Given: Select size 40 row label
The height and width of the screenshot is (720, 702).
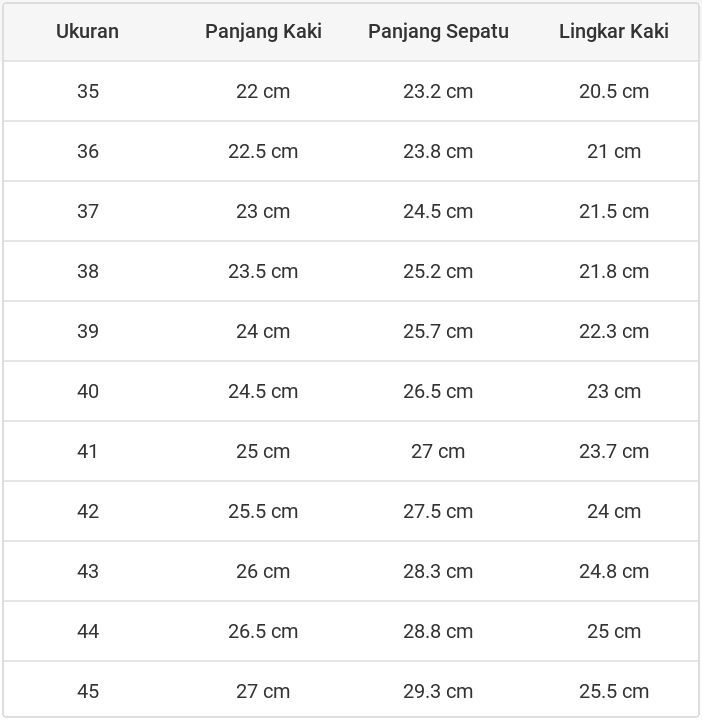Looking at the screenshot, I should 88,391.
